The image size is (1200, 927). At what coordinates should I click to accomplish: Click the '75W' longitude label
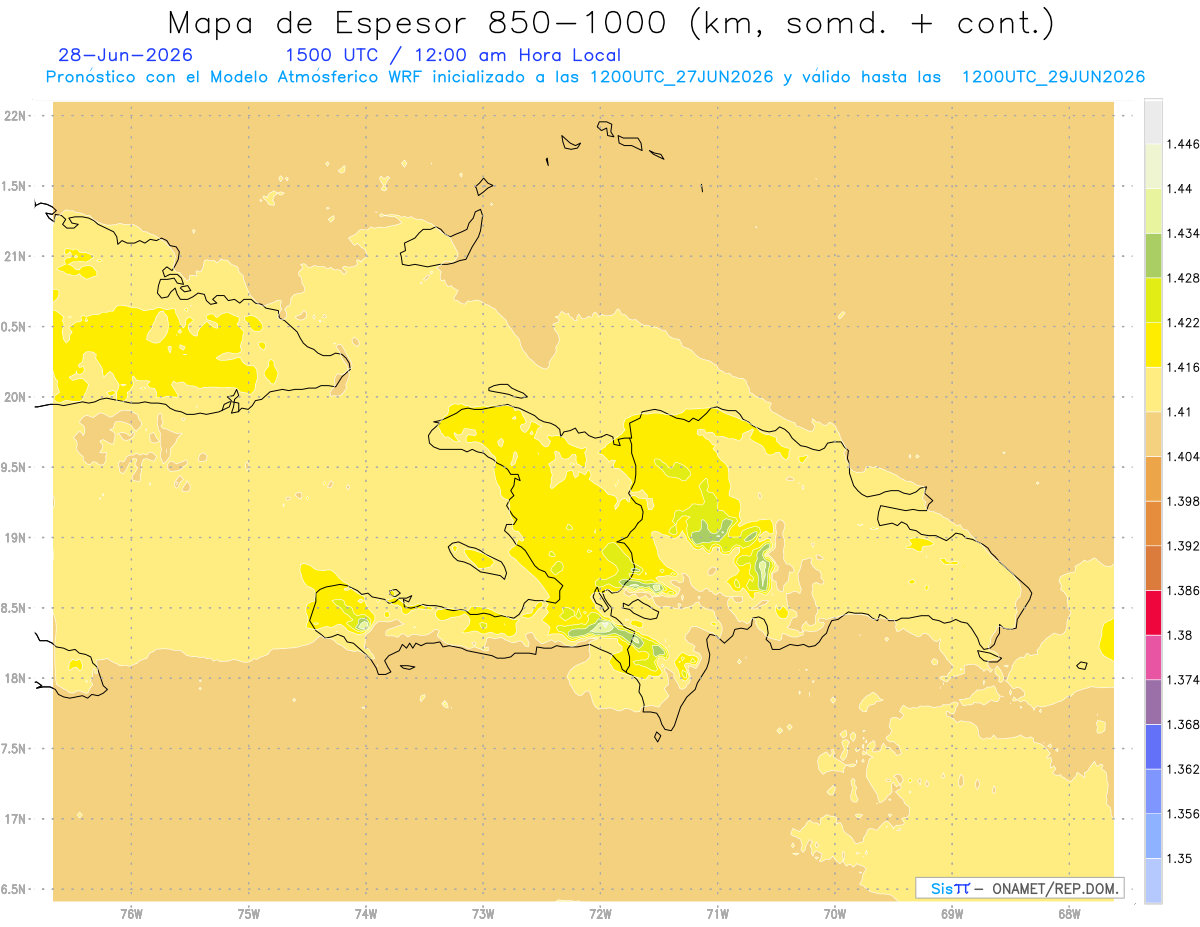click(x=249, y=914)
